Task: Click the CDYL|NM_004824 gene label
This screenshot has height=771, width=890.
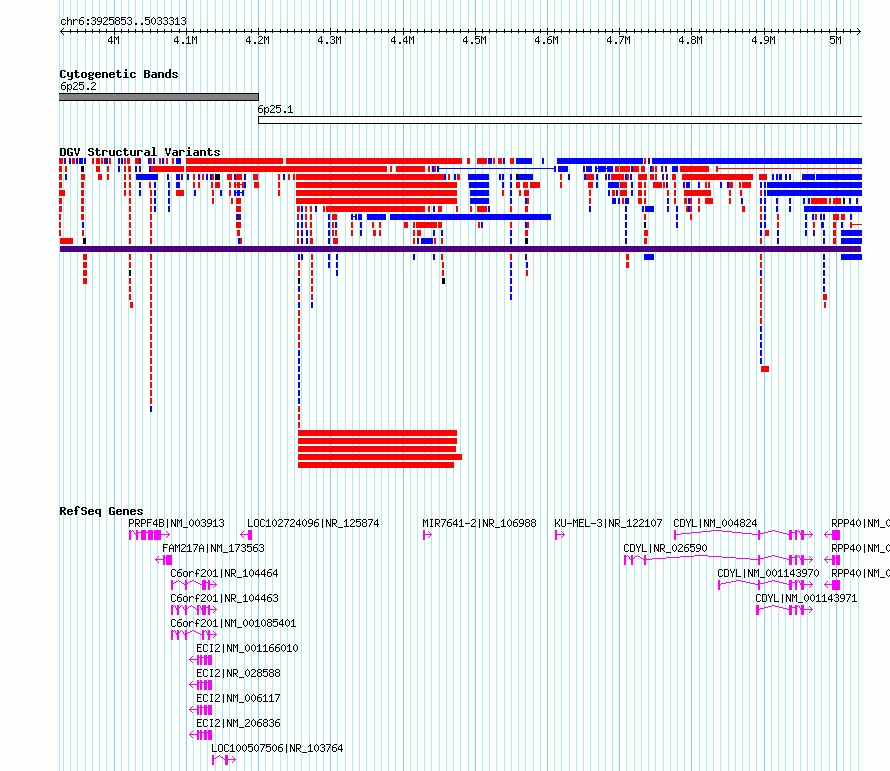Action: pos(715,523)
